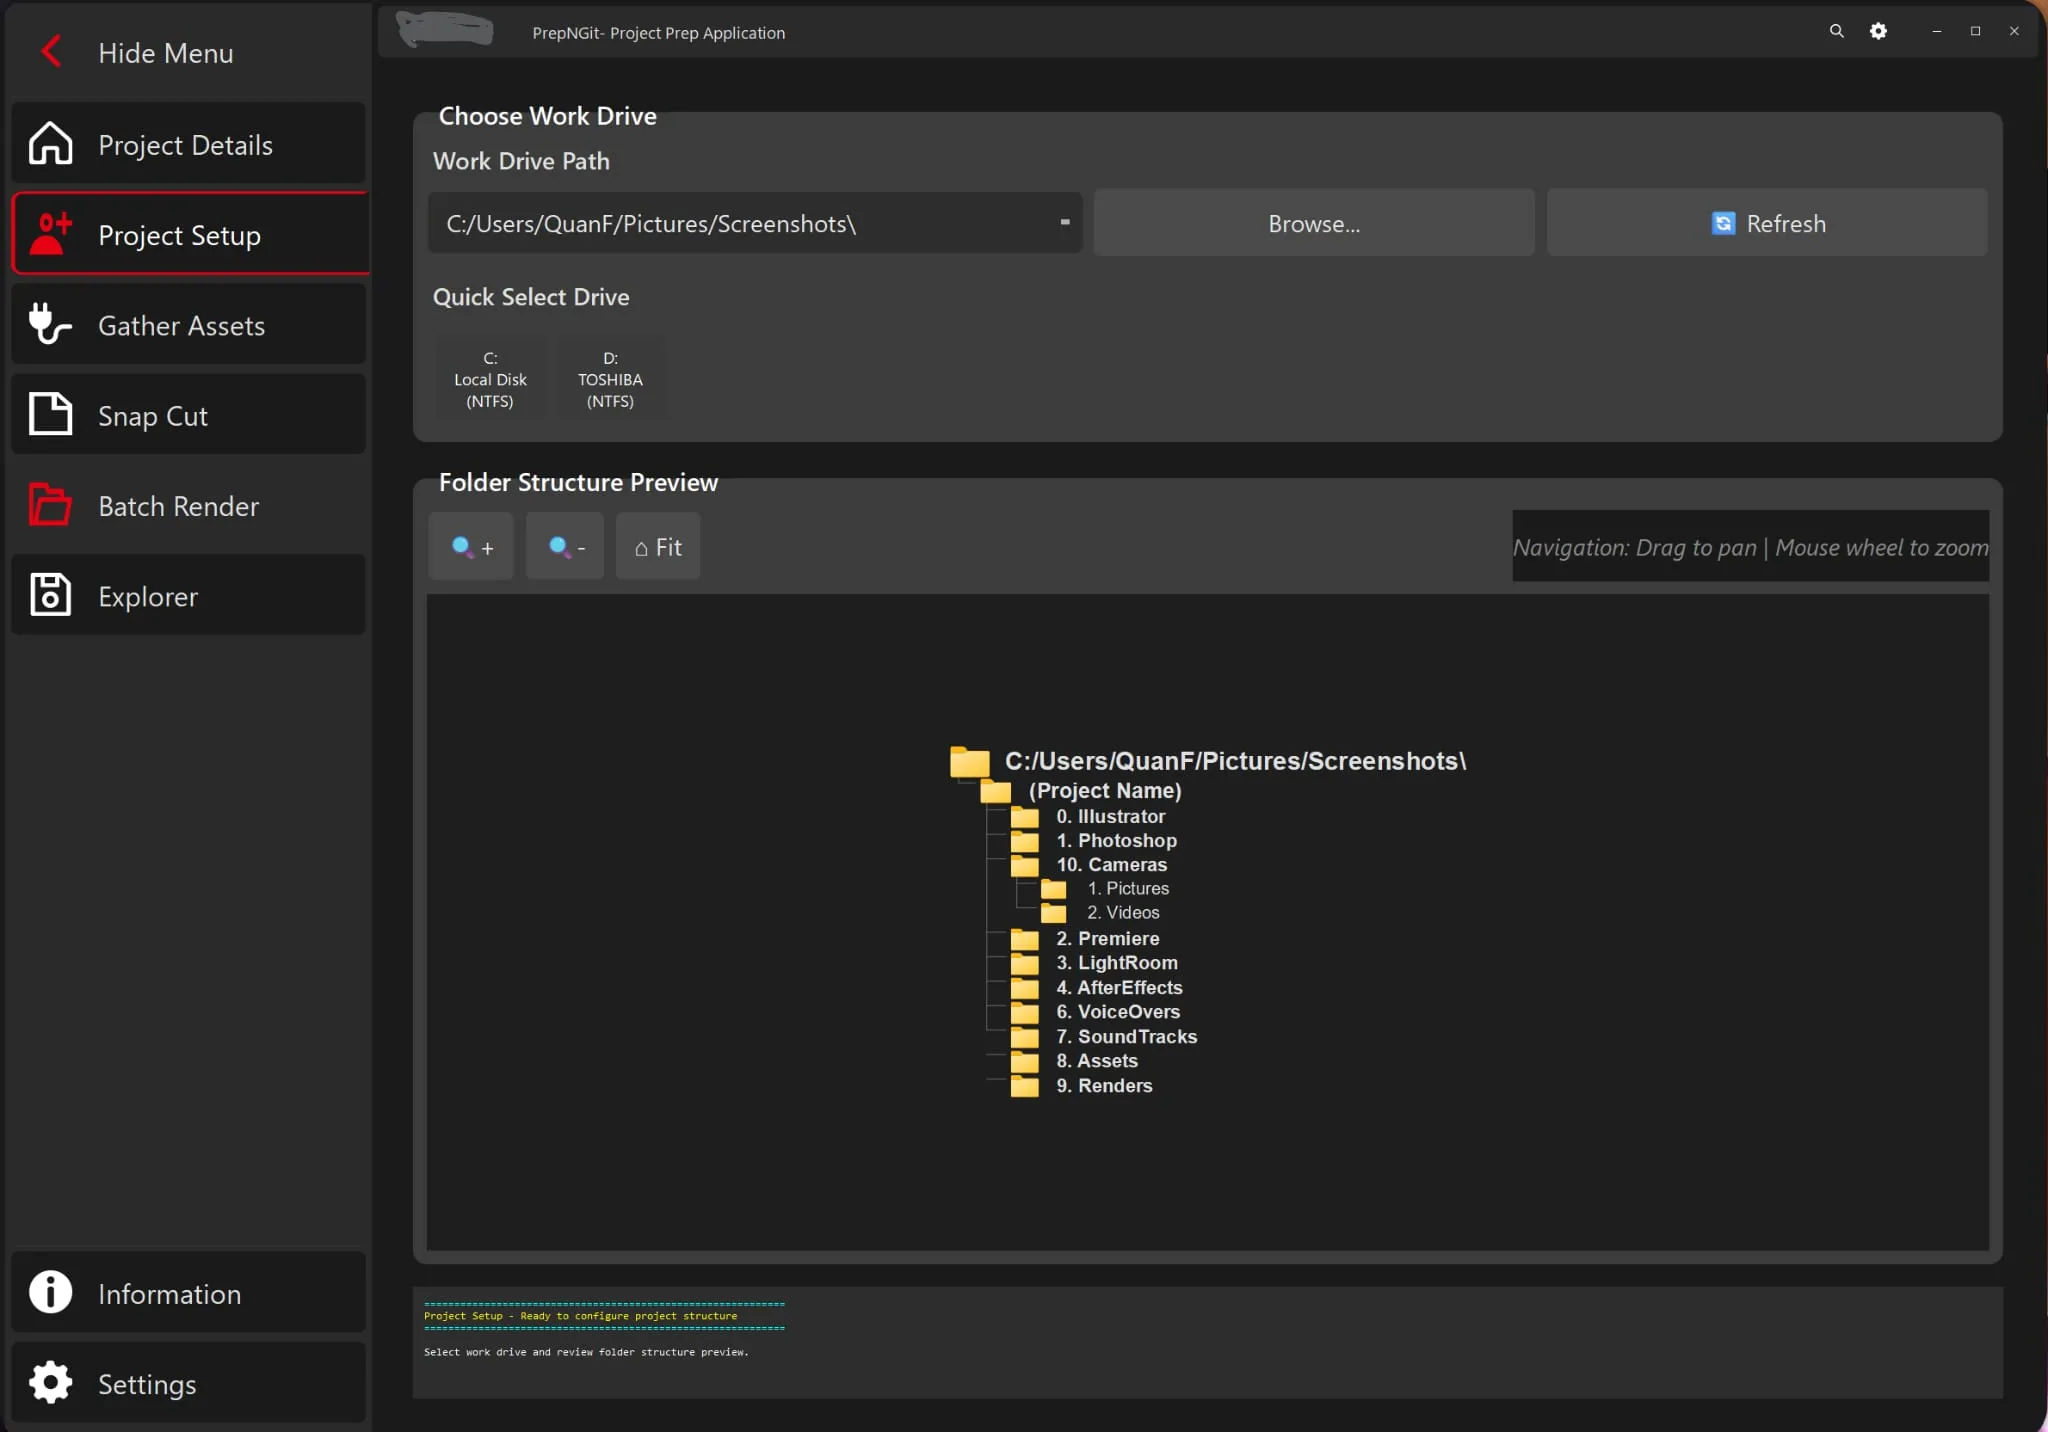Image resolution: width=2048 pixels, height=1432 pixels.
Task: Click the red Hide Menu back arrow
Action: pyautogui.click(x=51, y=52)
